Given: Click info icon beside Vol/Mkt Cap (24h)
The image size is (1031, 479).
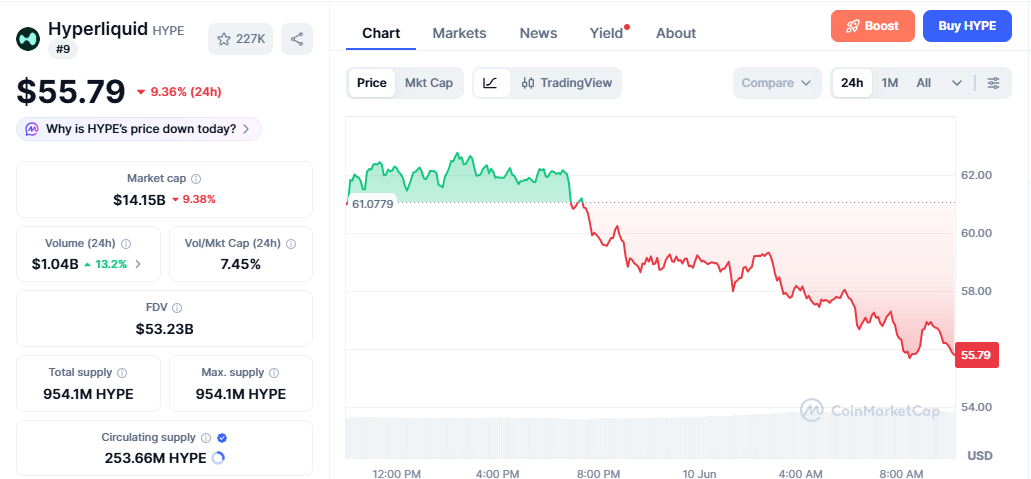Looking at the screenshot, I should click(x=291, y=243).
